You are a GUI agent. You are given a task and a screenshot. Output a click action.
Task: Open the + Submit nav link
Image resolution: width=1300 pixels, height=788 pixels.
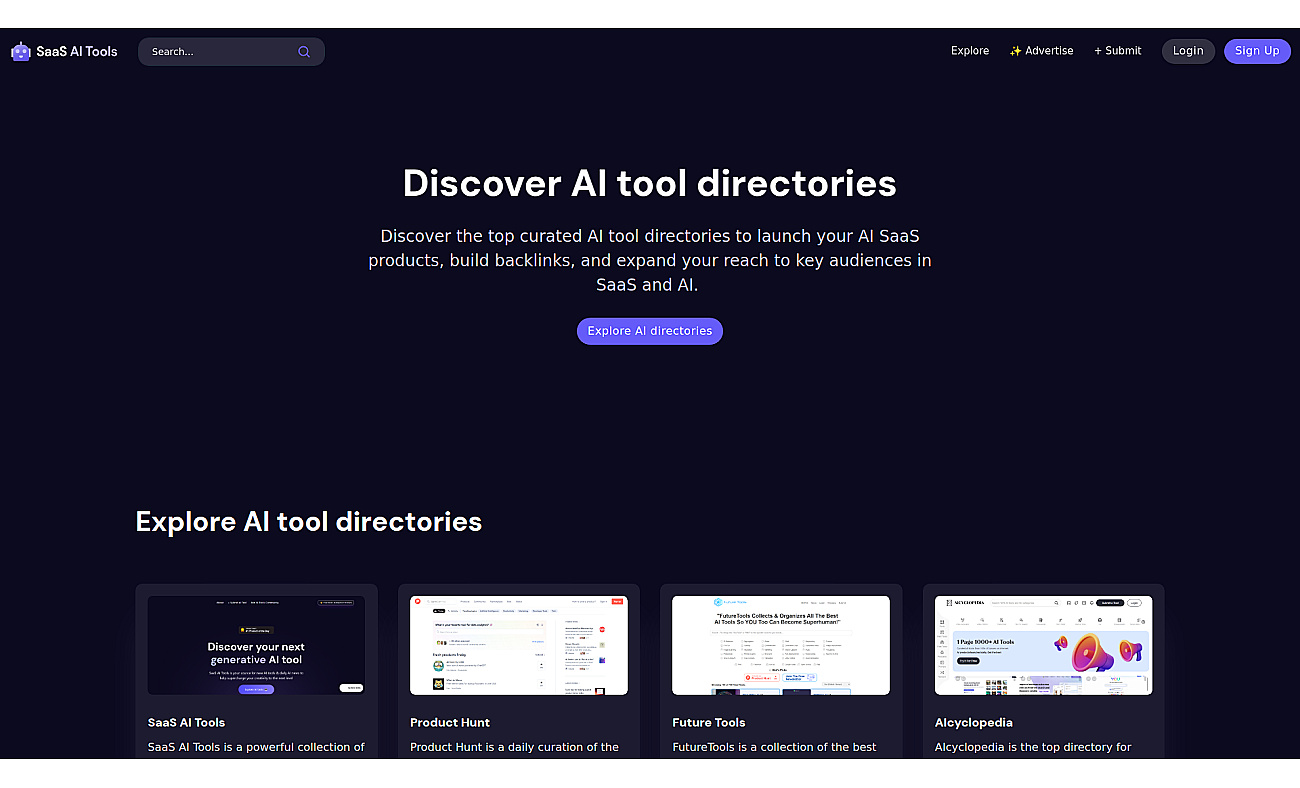pos(1117,51)
